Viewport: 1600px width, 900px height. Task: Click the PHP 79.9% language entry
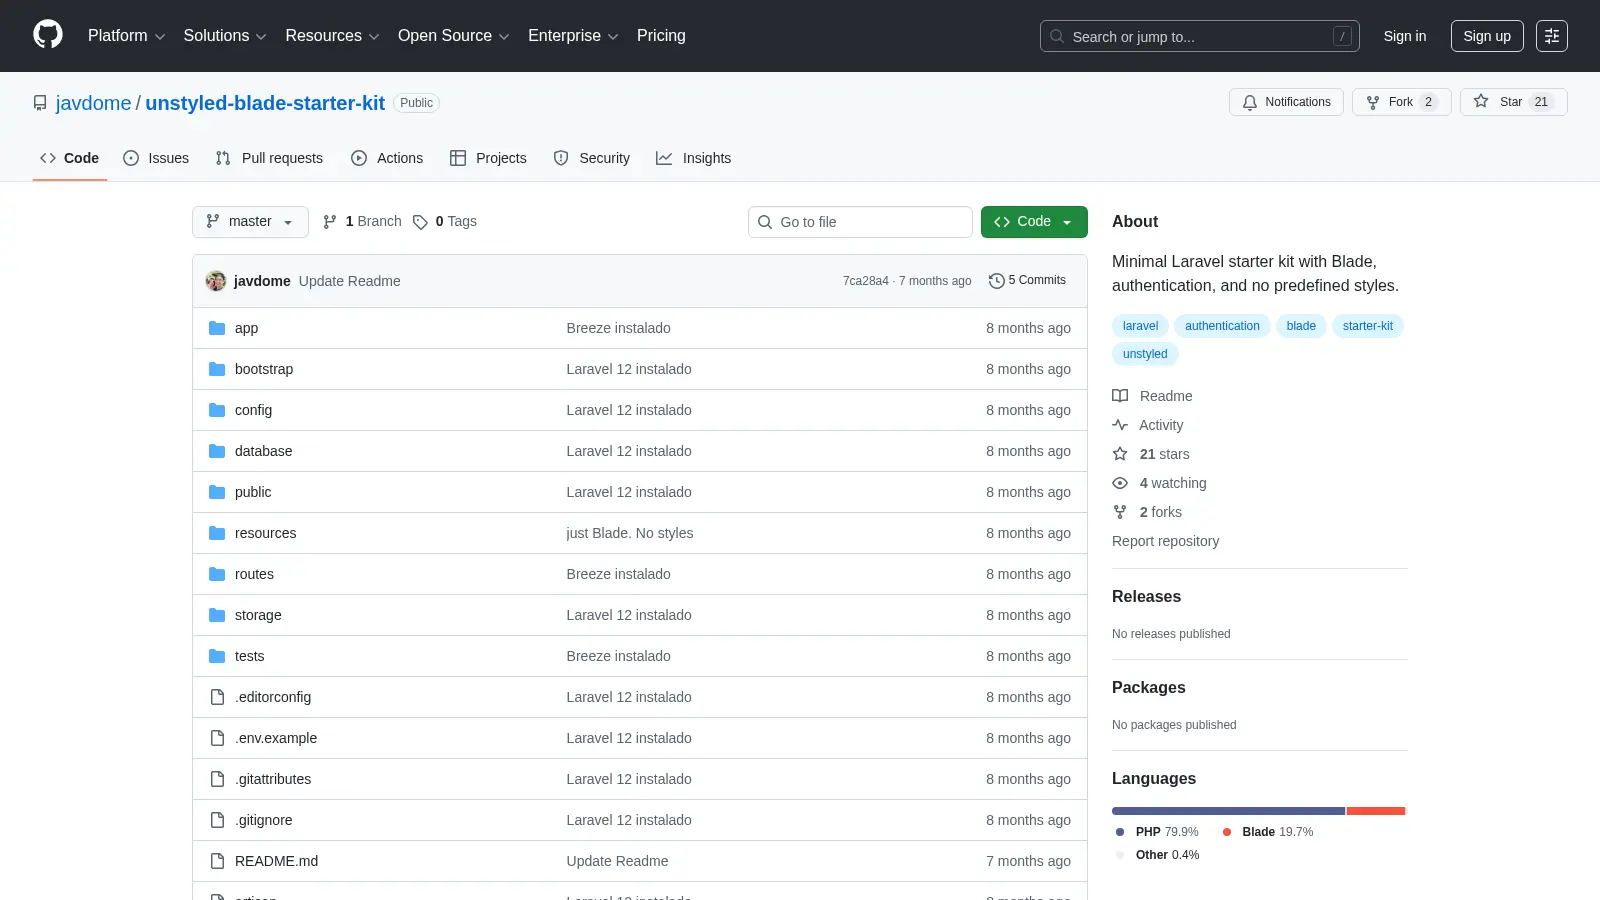[x=1157, y=832]
